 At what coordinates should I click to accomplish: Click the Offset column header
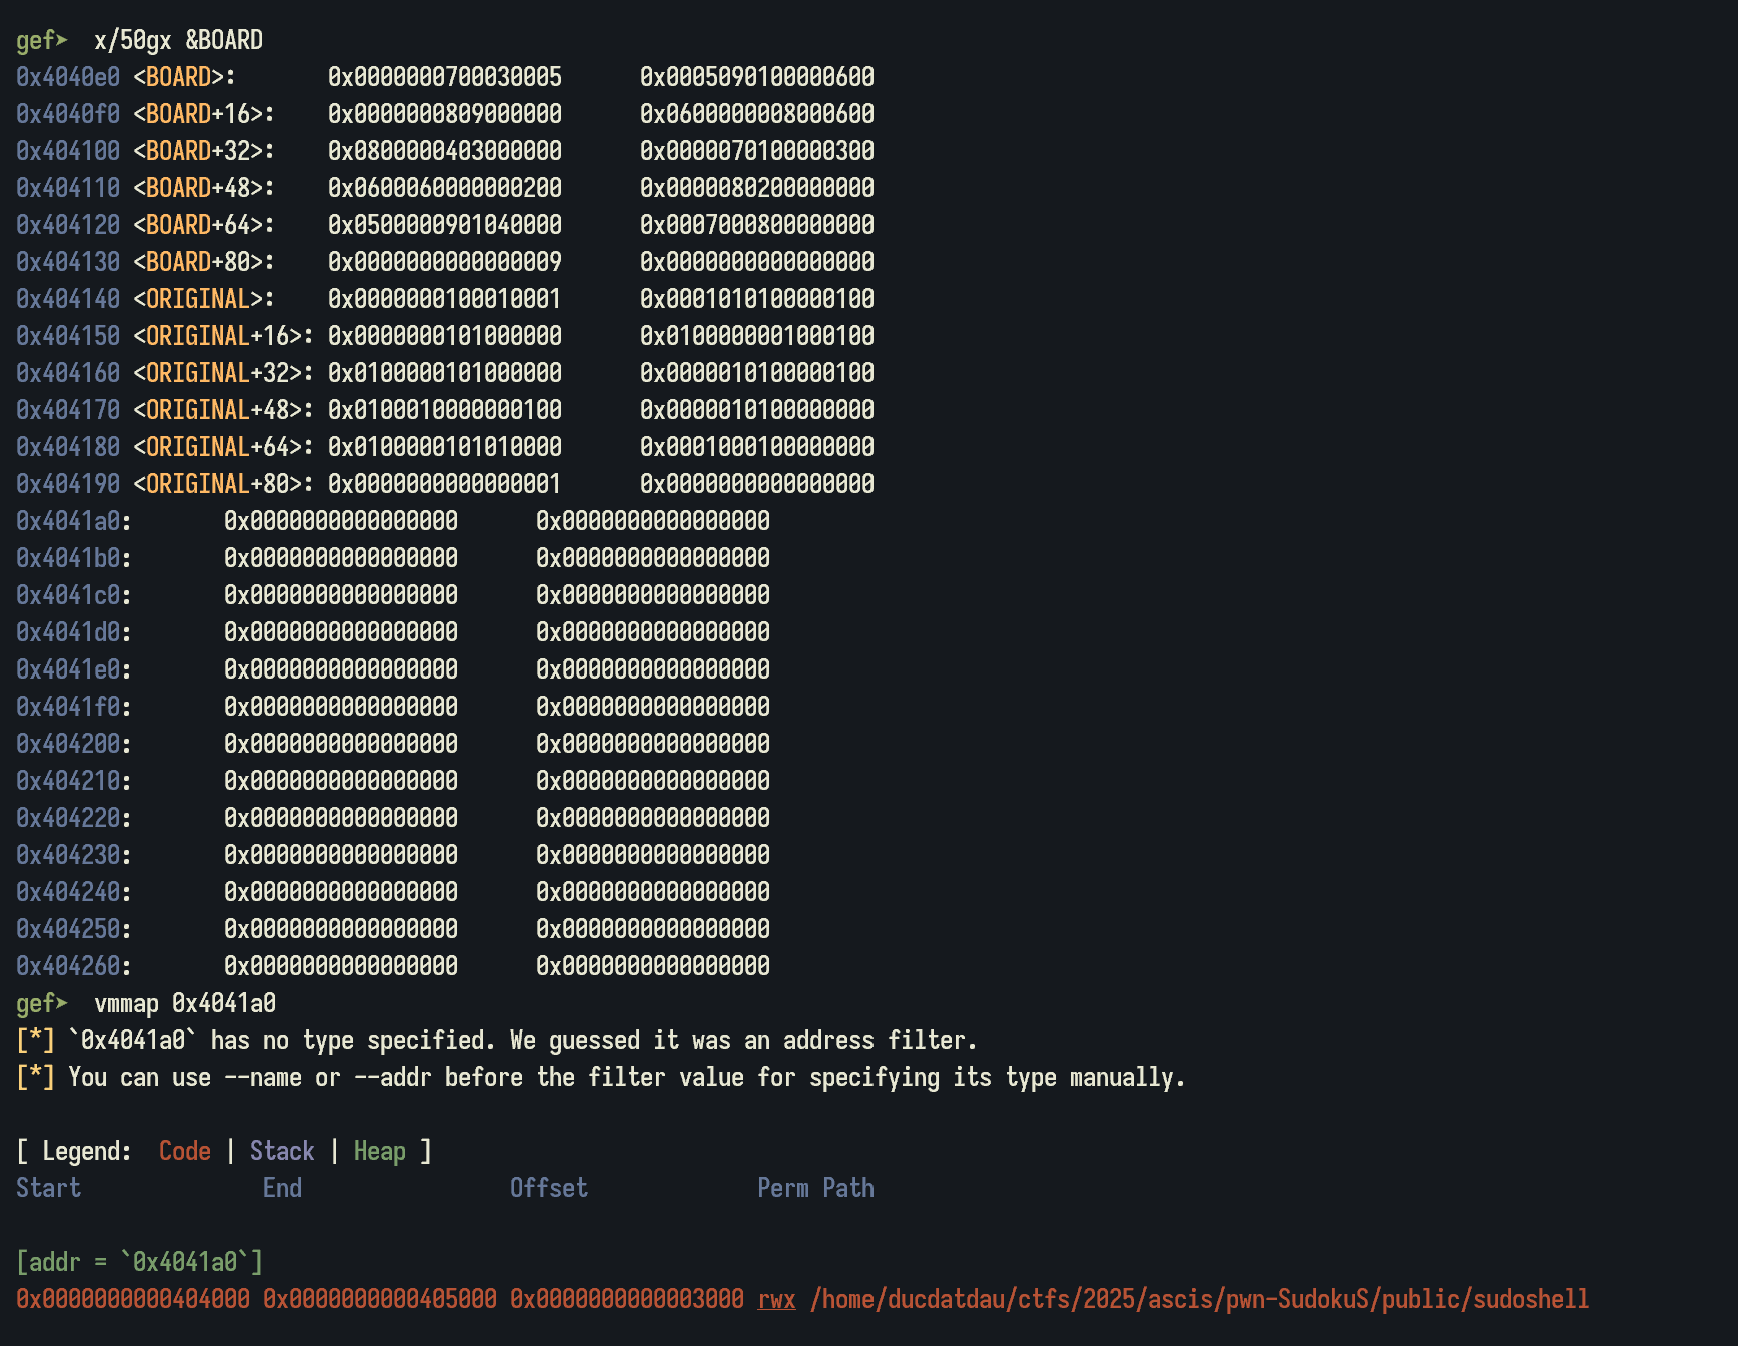548,1188
